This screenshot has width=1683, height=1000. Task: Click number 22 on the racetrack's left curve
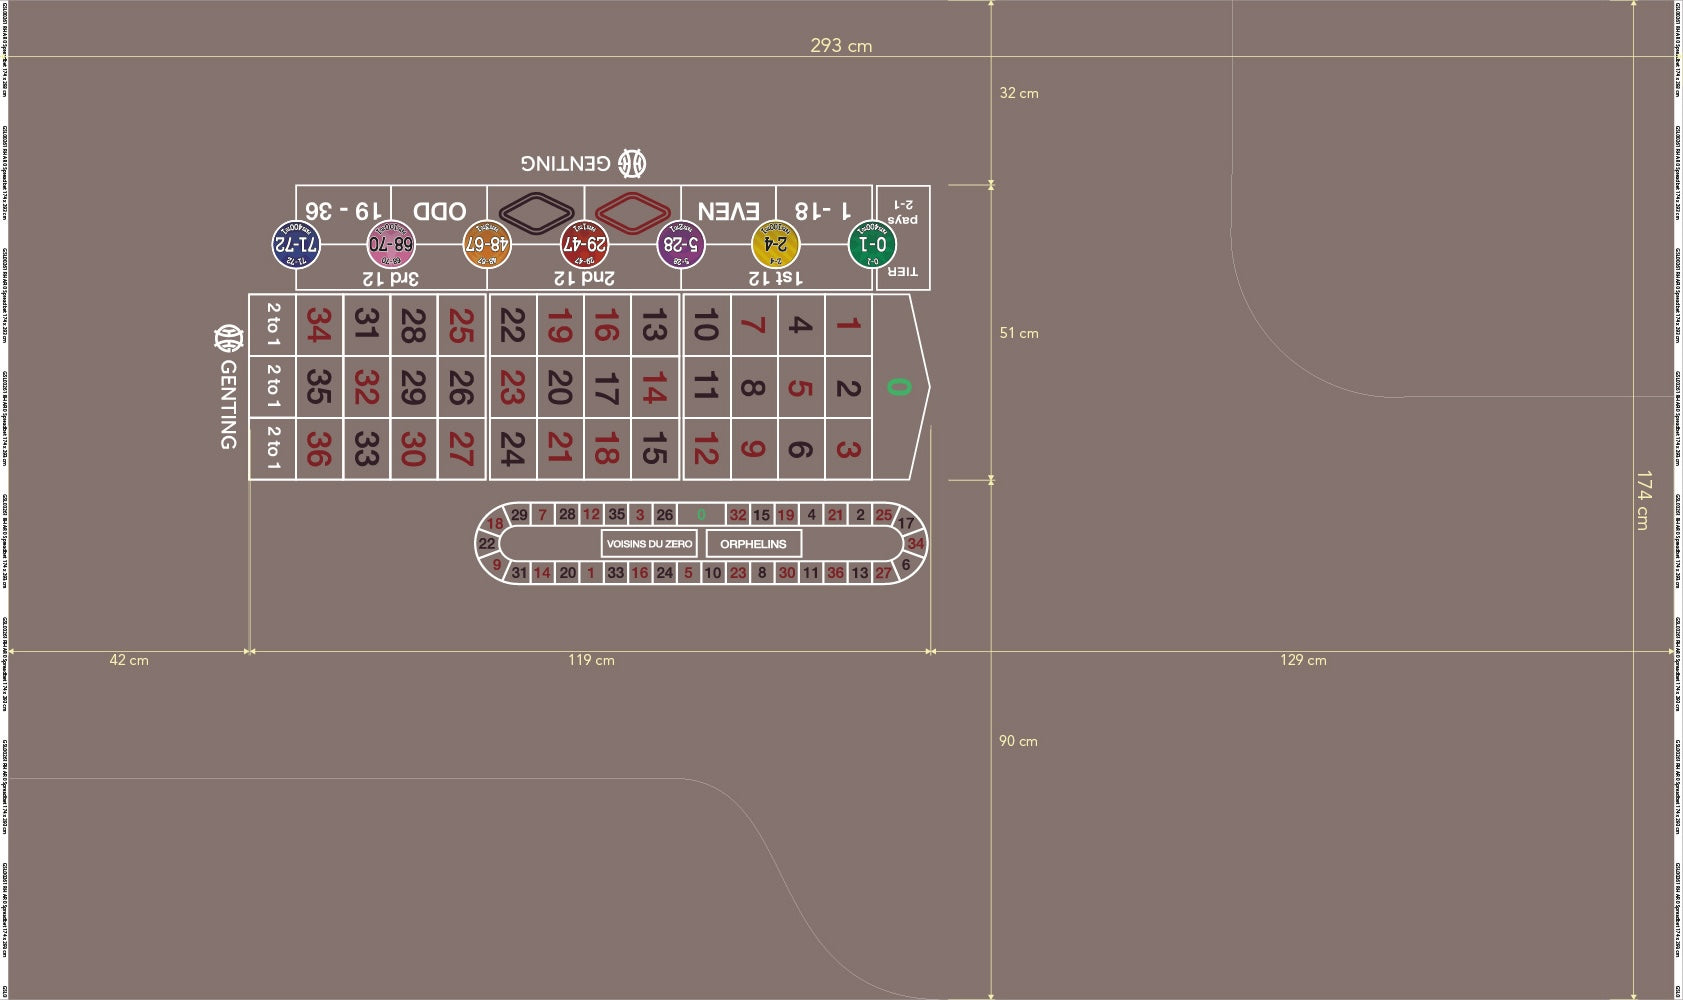[487, 544]
